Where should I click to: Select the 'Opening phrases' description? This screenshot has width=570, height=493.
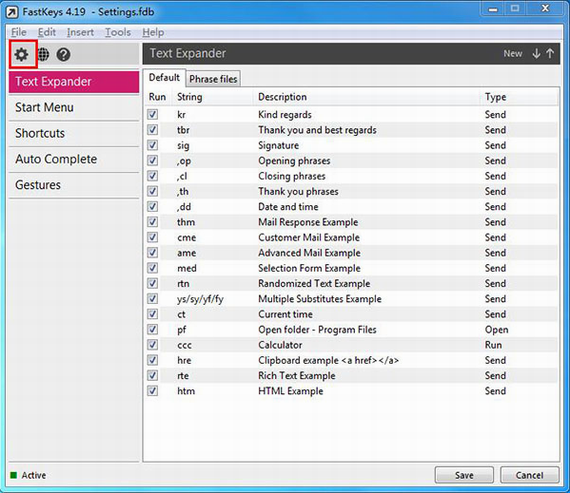pos(294,161)
